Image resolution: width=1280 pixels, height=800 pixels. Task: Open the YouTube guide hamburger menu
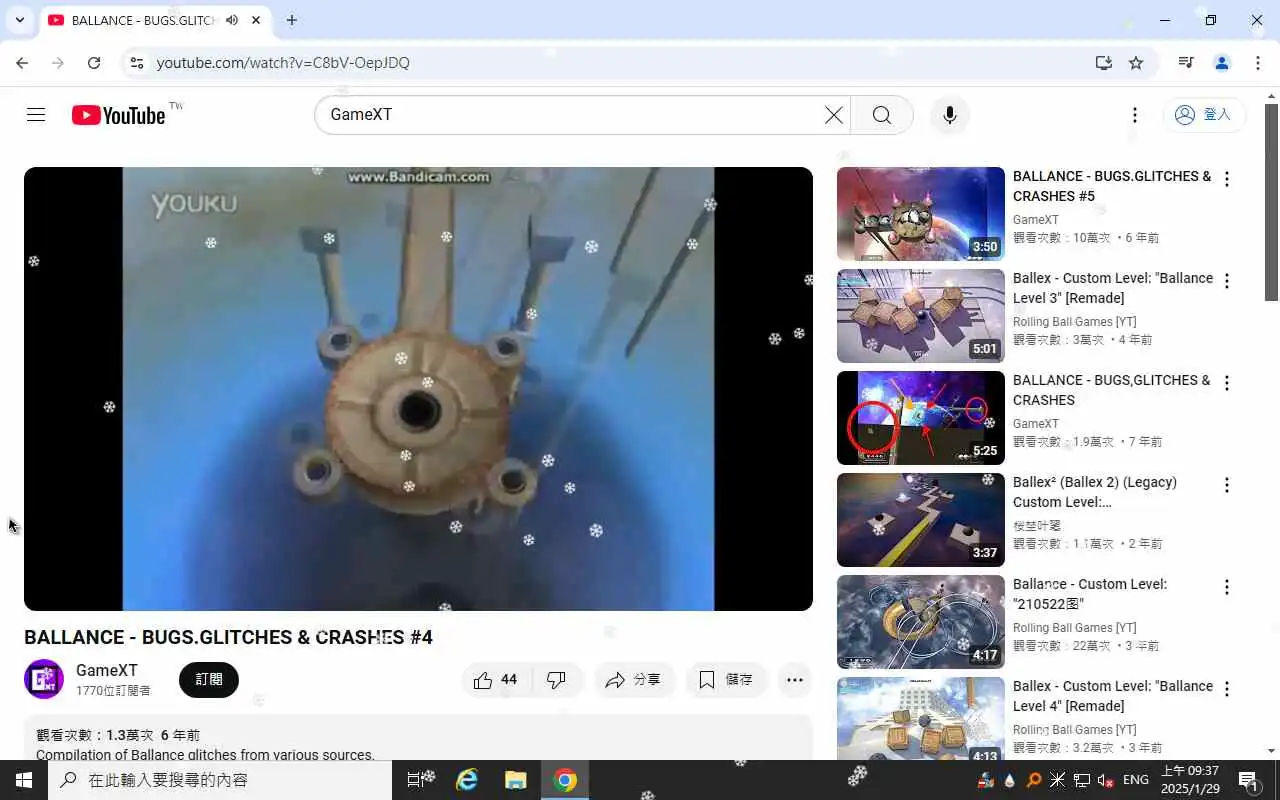(36, 115)
